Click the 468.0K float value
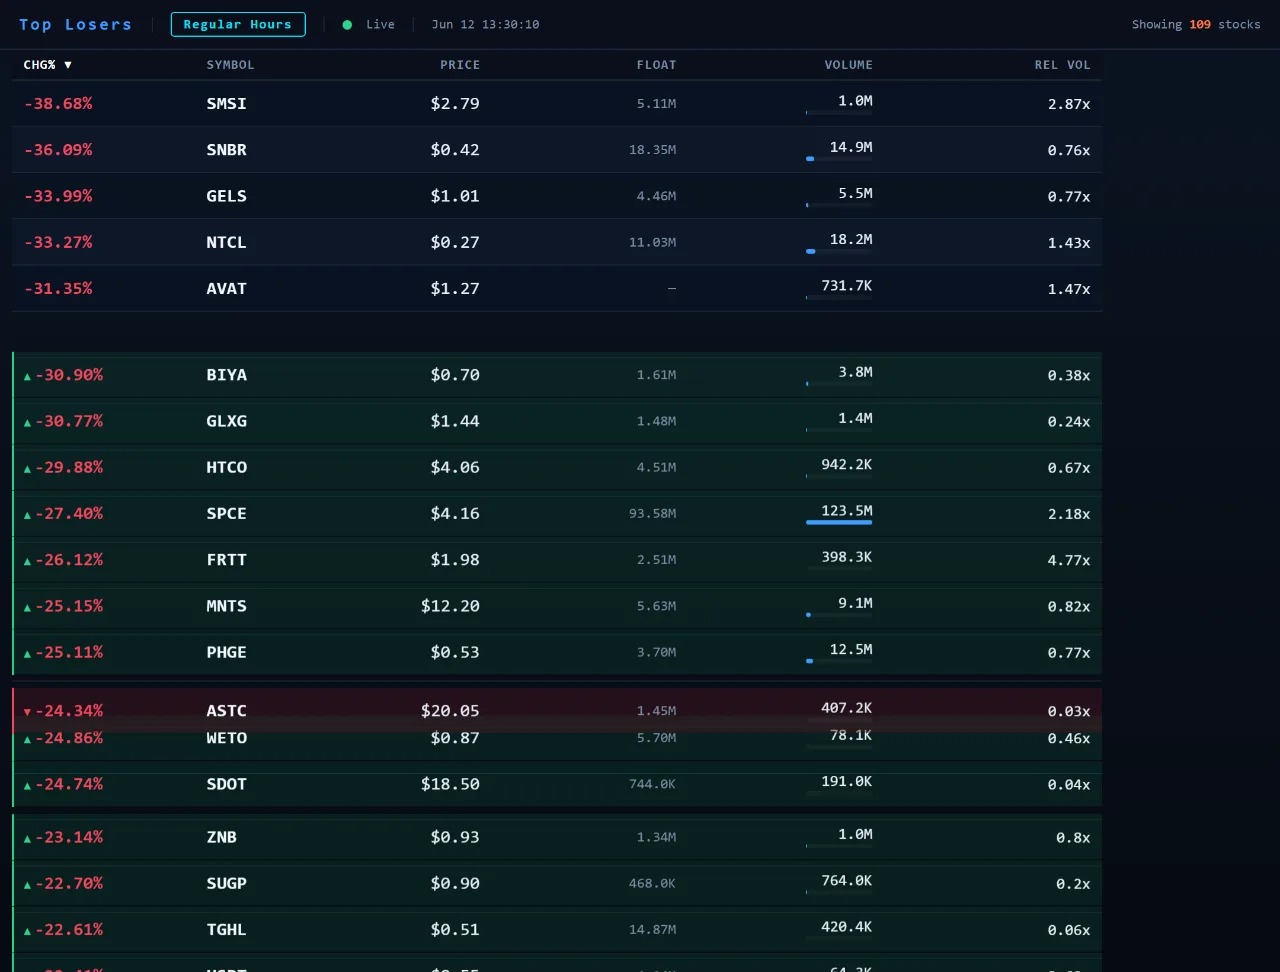1280x972 pixels. coord(652,883)
